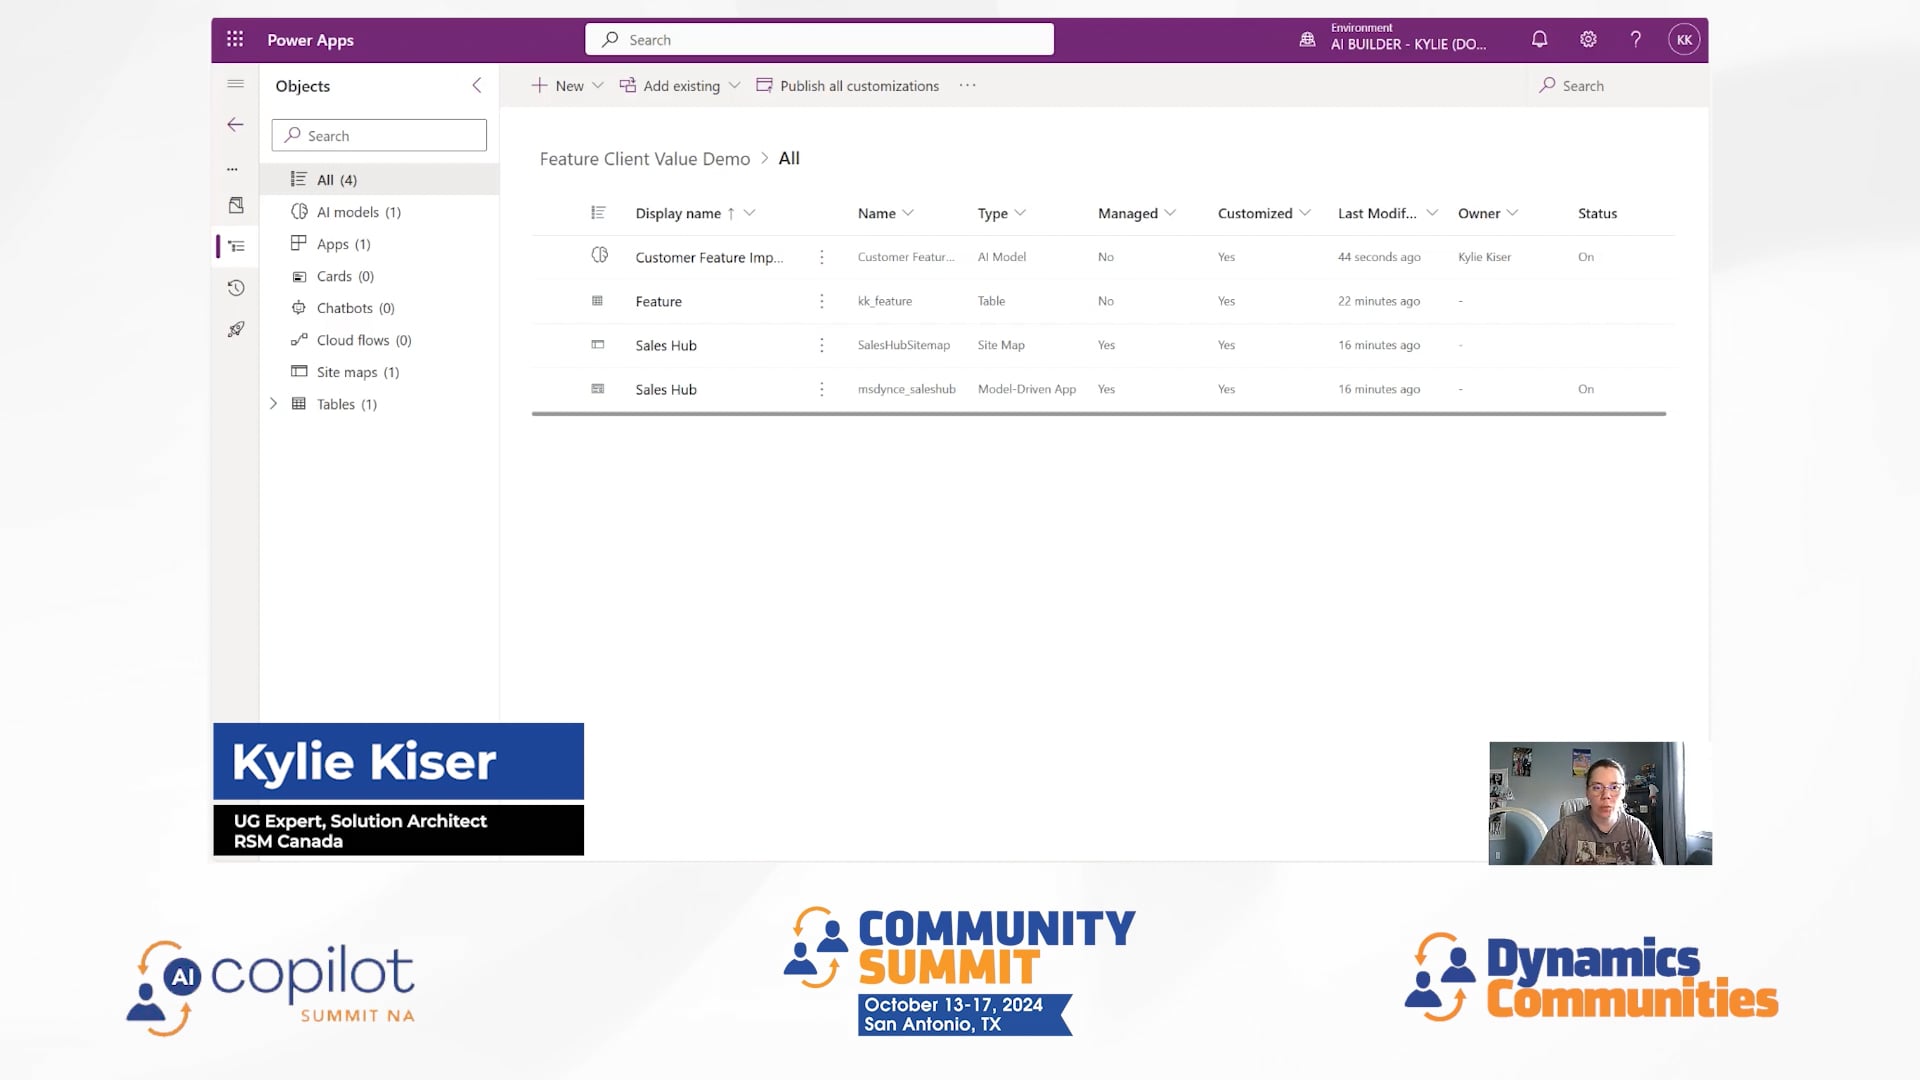Click the environment picker icon
1920x1080 pixels.
(1307, 40)
